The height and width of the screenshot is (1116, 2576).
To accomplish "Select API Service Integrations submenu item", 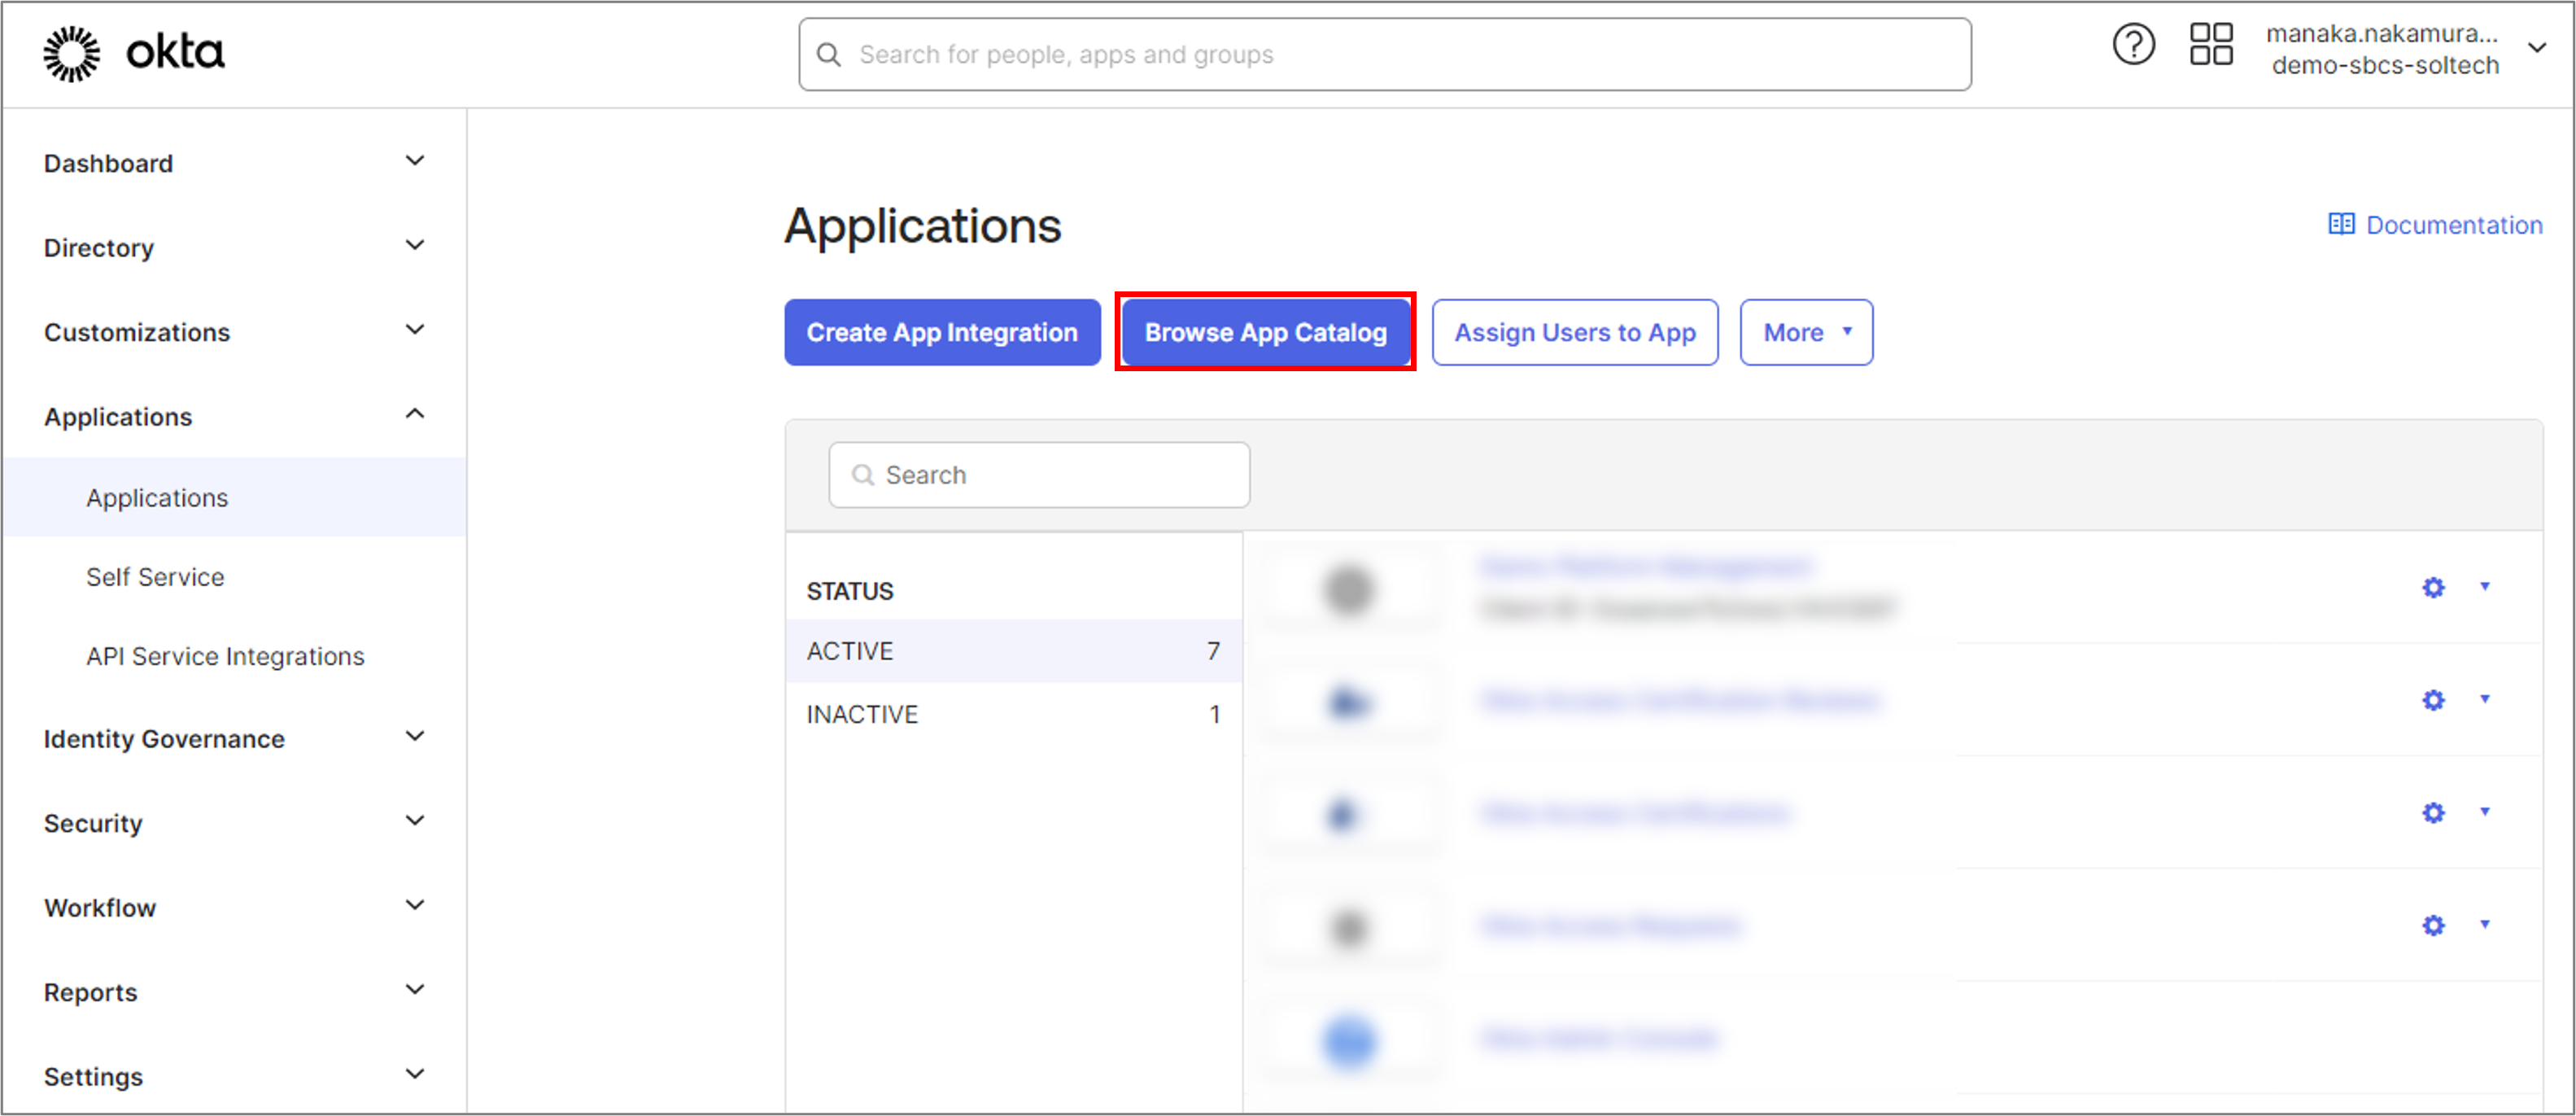I will tap(225, 656).
